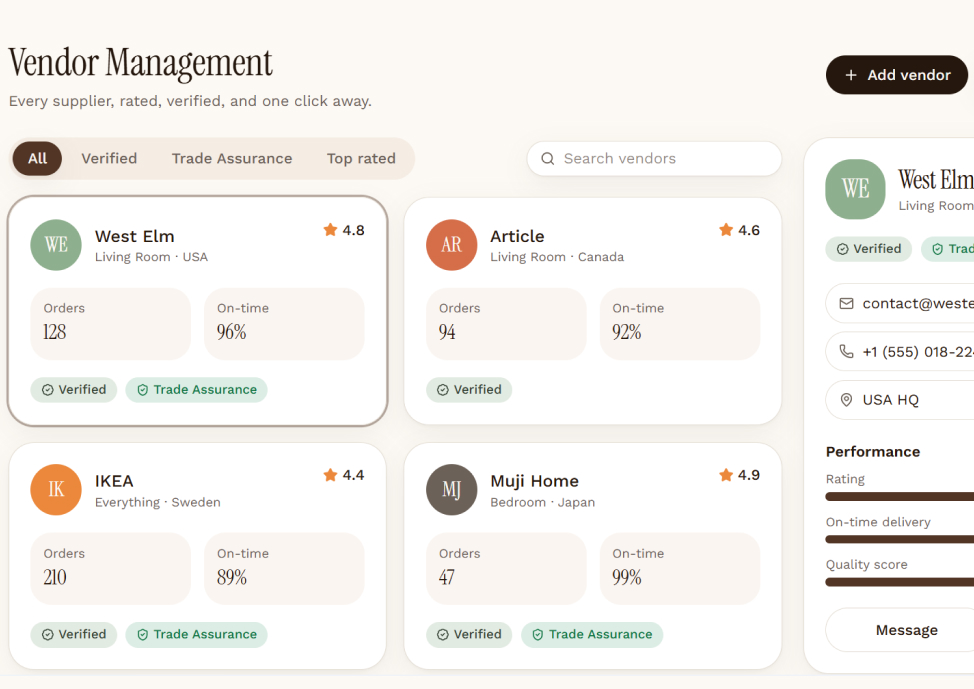Viewport: 974px width, 689px height.
Task: Click the large WE avatar in the details panel
Action: pyautogui.click(x=855, y=189)
